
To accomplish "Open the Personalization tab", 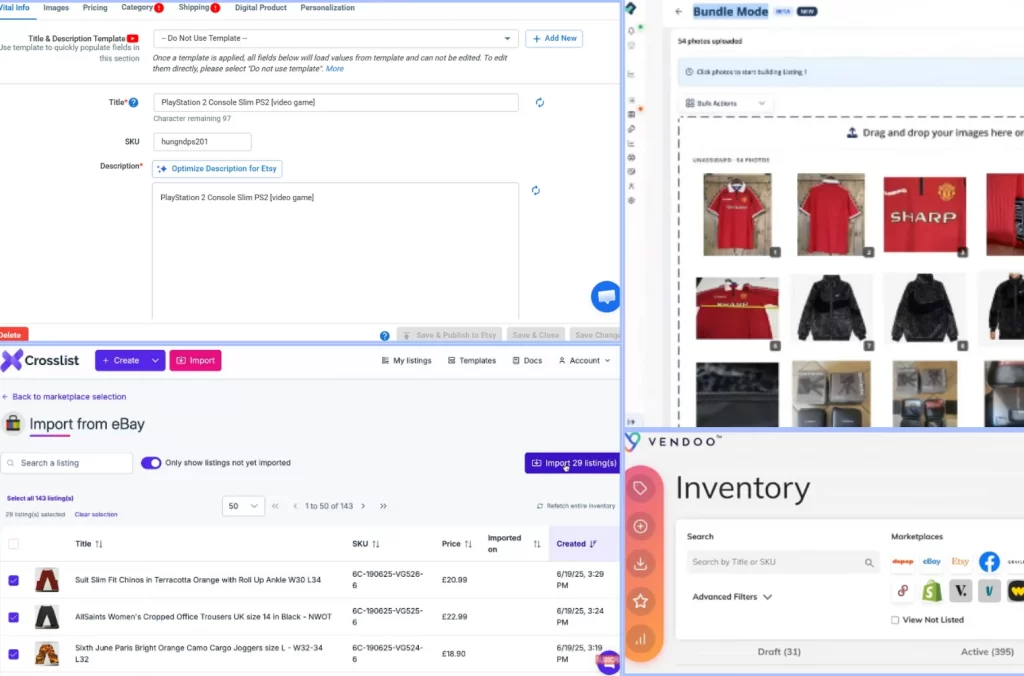I will [x=327, y=8].
